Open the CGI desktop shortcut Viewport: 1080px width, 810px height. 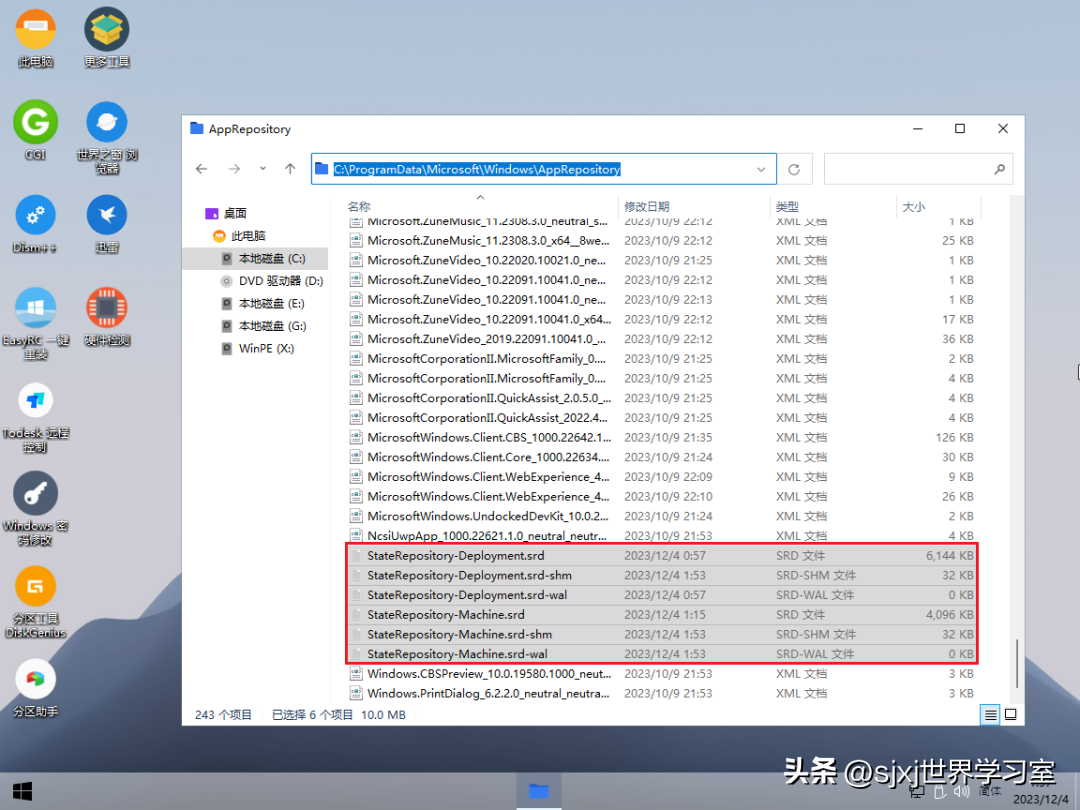click(x=35, y=131)
